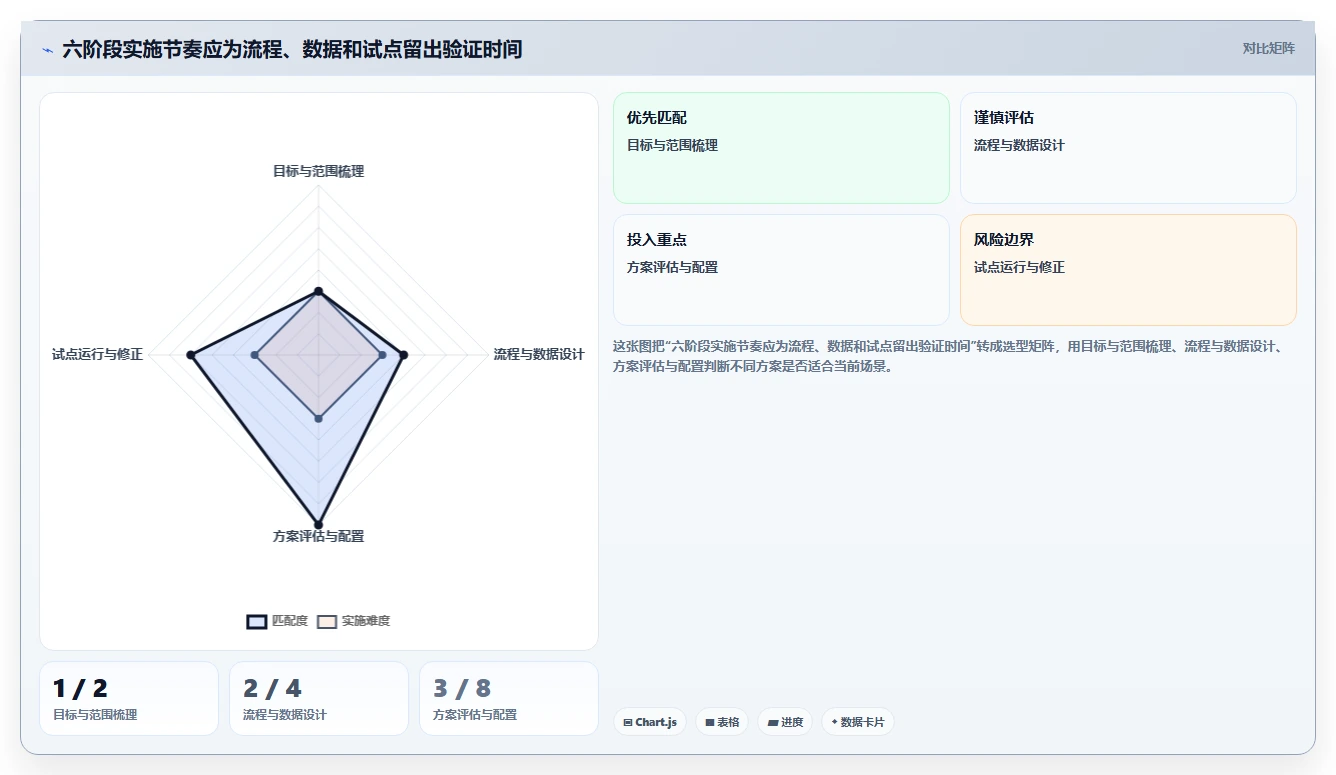
Task: Click the radar point at 目标与范围梳理 top
Action: (x=319, y=291)
